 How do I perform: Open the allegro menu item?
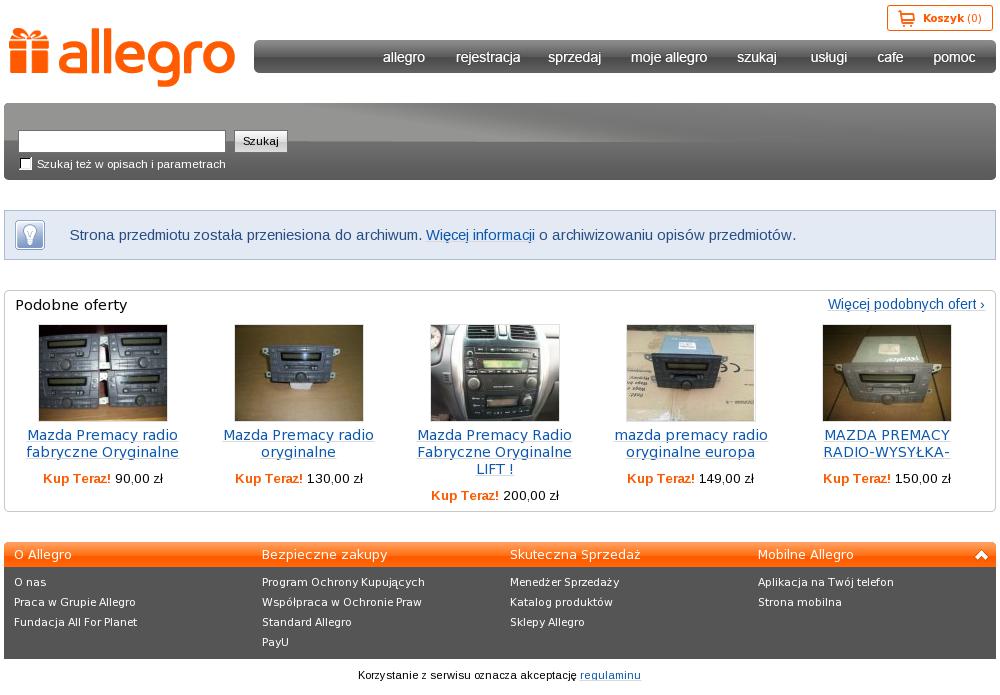[x=404, y=57]
